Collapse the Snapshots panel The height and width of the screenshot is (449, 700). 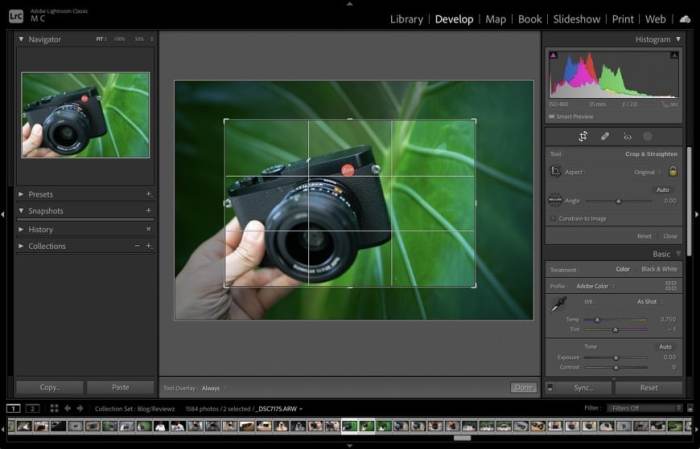(21, 211)
